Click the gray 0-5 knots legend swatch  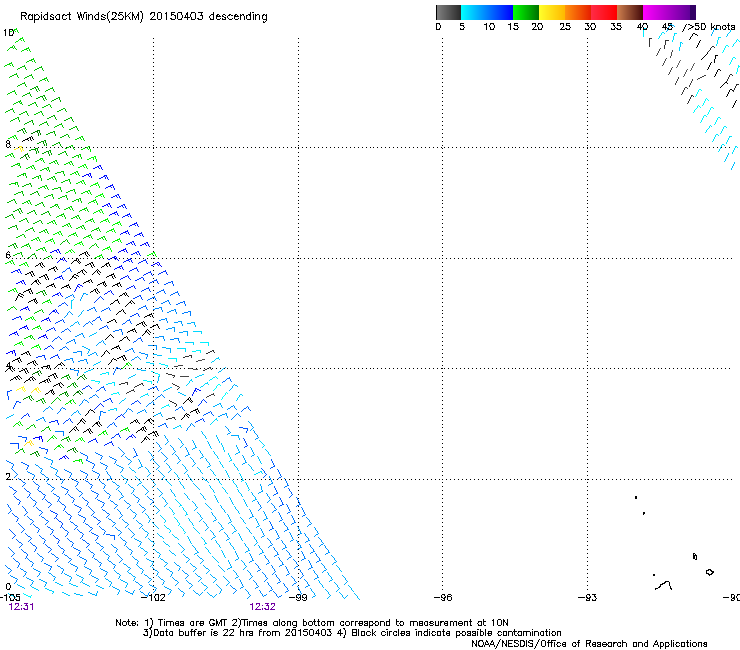pyautogui.click(x=448, y=12)
